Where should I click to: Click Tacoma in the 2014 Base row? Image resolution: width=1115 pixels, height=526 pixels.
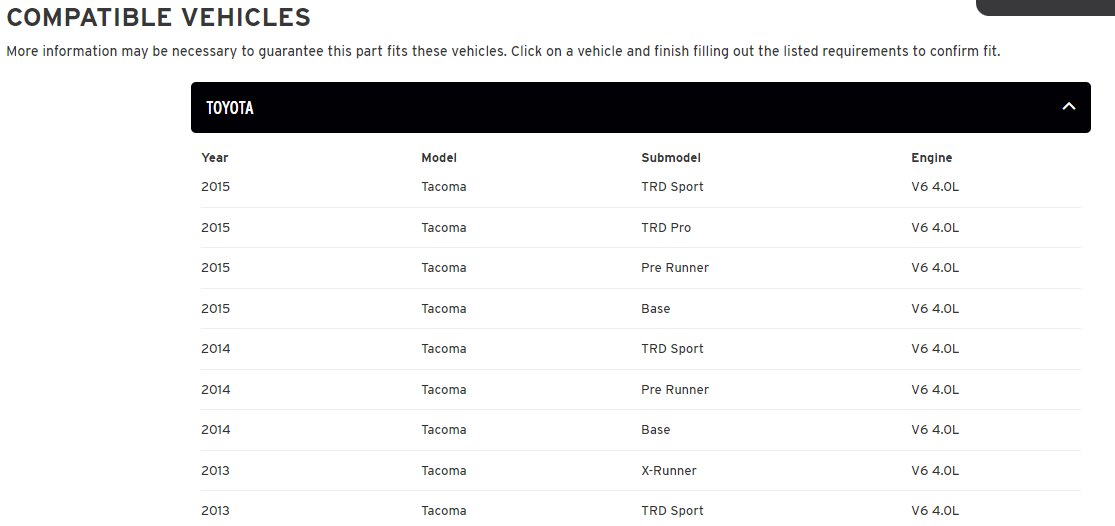tap(444, 430)
